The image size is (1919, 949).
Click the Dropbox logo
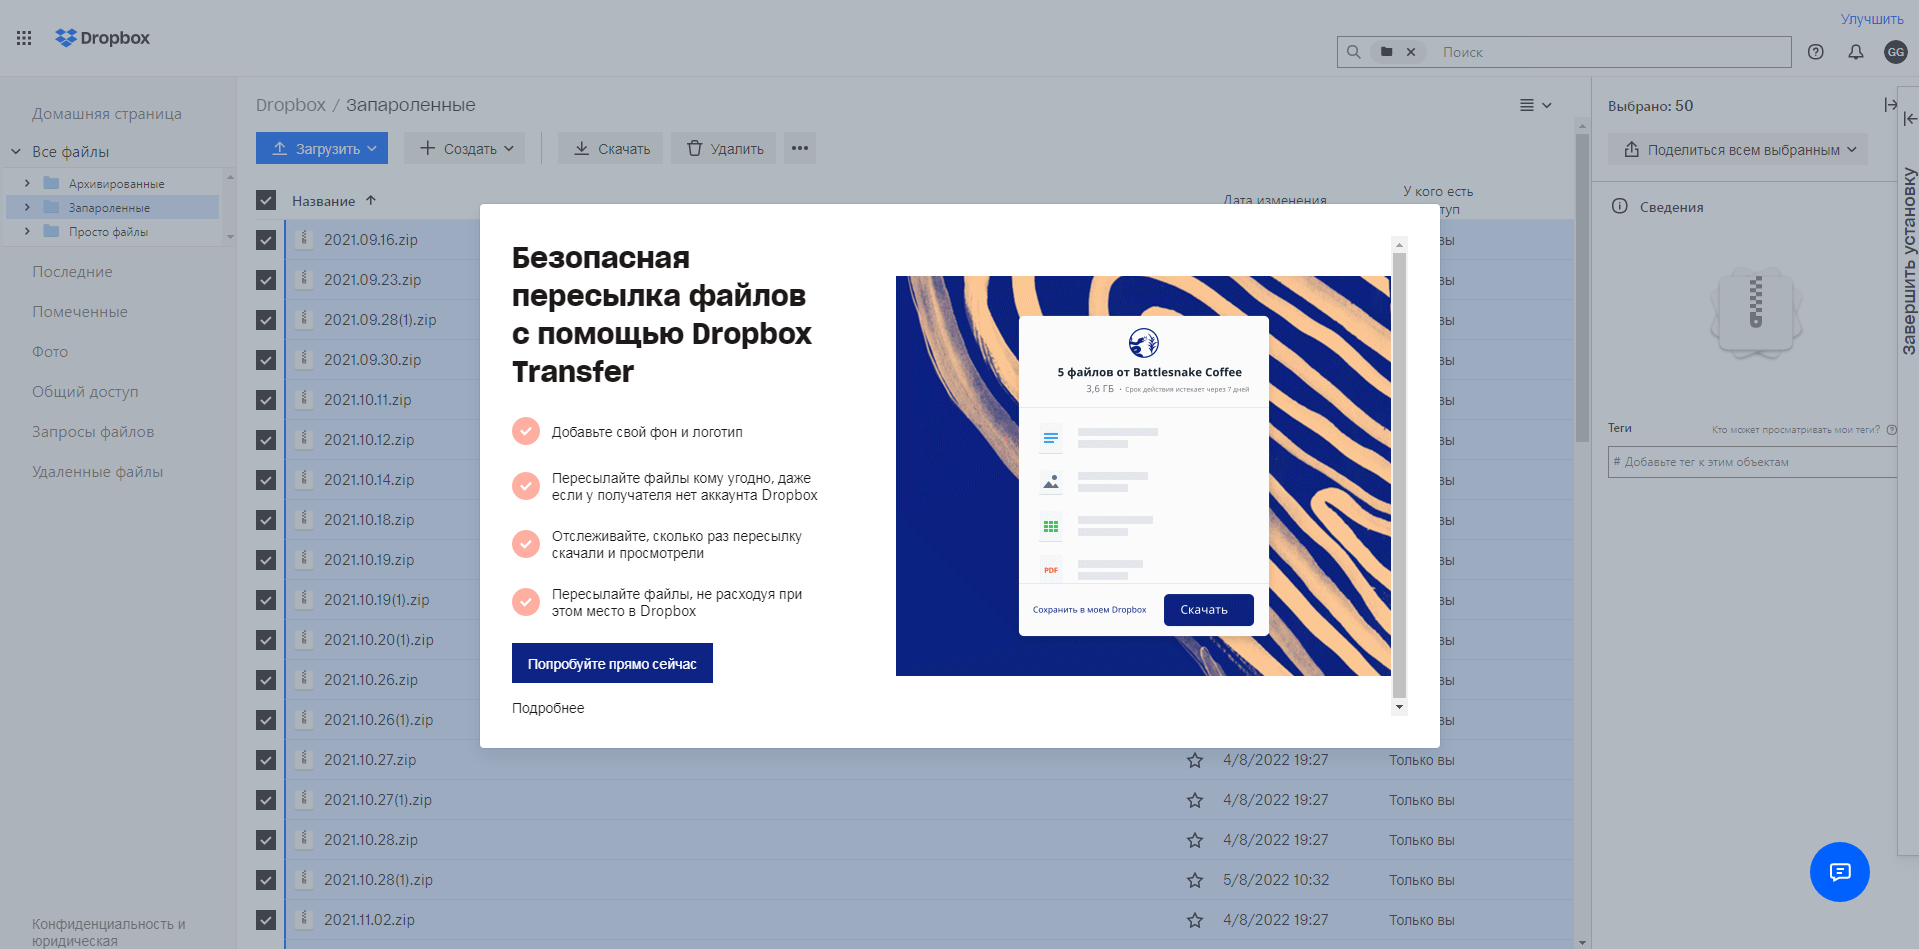(x=103, y=38)
